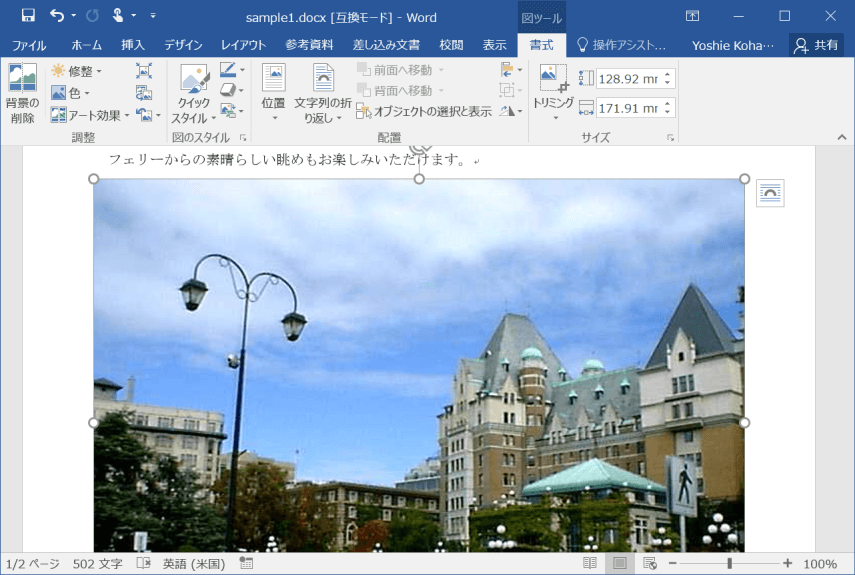Click the Remove Background (背景の削除) button
The width and height of the screenshot is (855, 575).
[x=22, y=93]
